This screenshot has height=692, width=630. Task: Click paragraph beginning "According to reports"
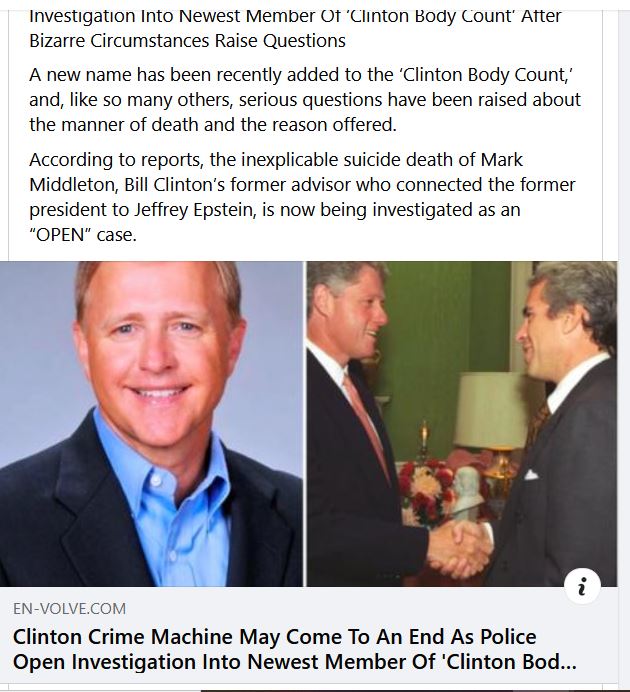(302, 197)
